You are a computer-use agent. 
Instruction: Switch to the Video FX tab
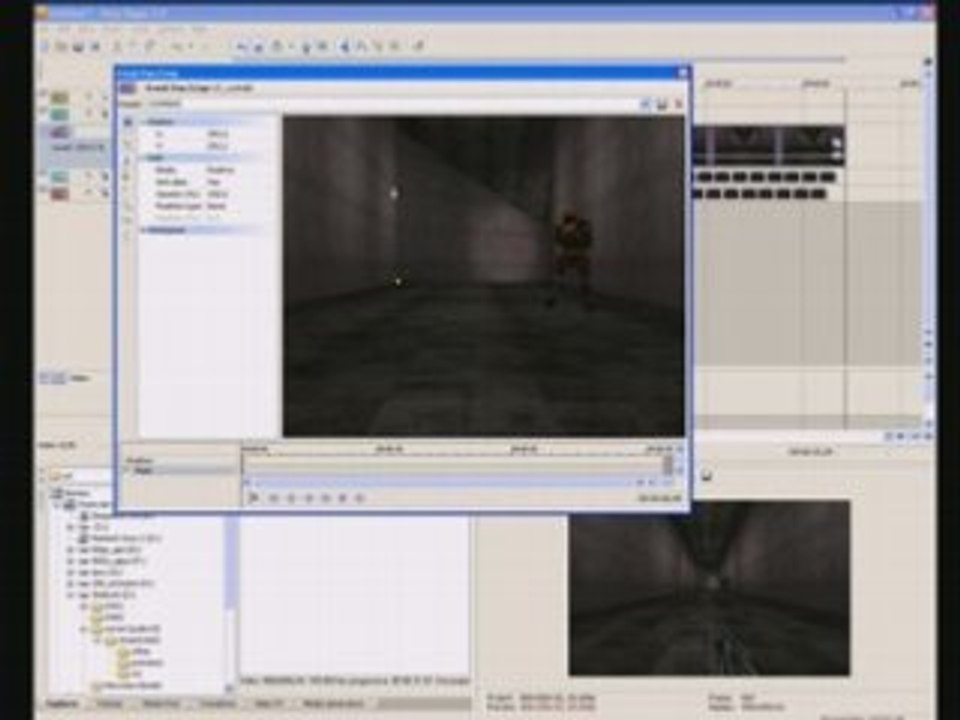point(269,703)
